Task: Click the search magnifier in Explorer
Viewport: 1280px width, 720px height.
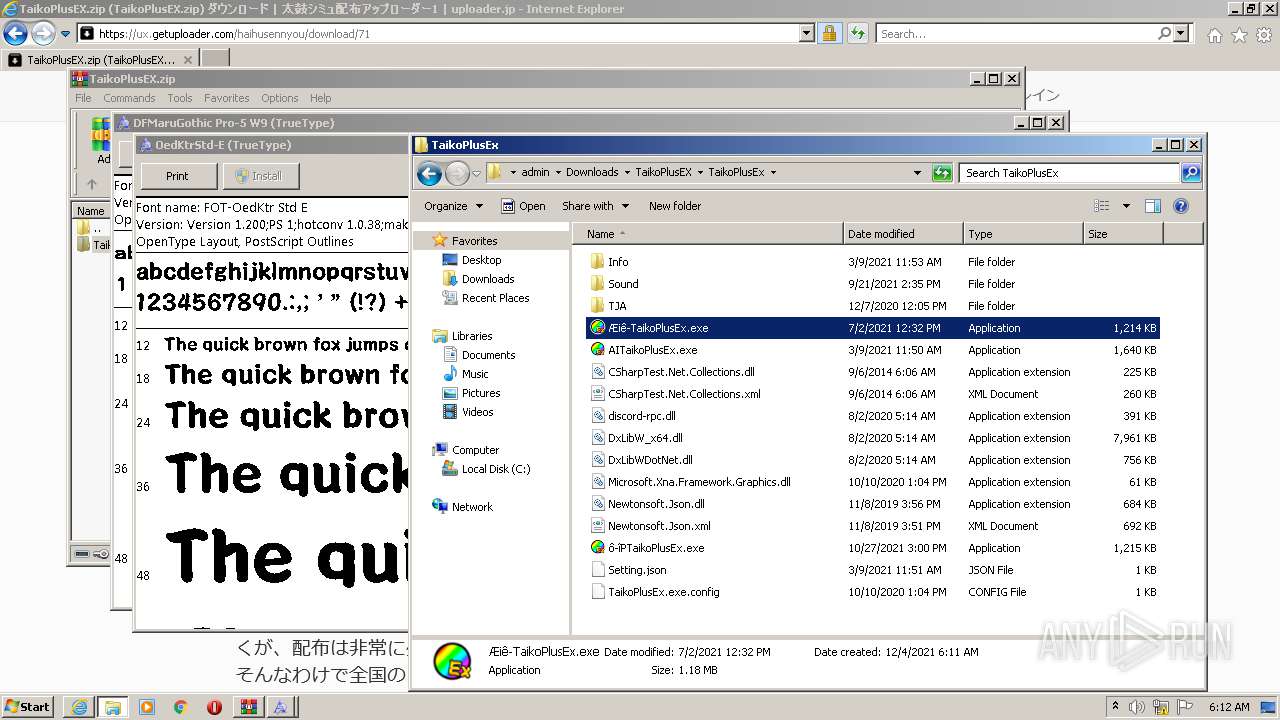Action: point(1190,173)
